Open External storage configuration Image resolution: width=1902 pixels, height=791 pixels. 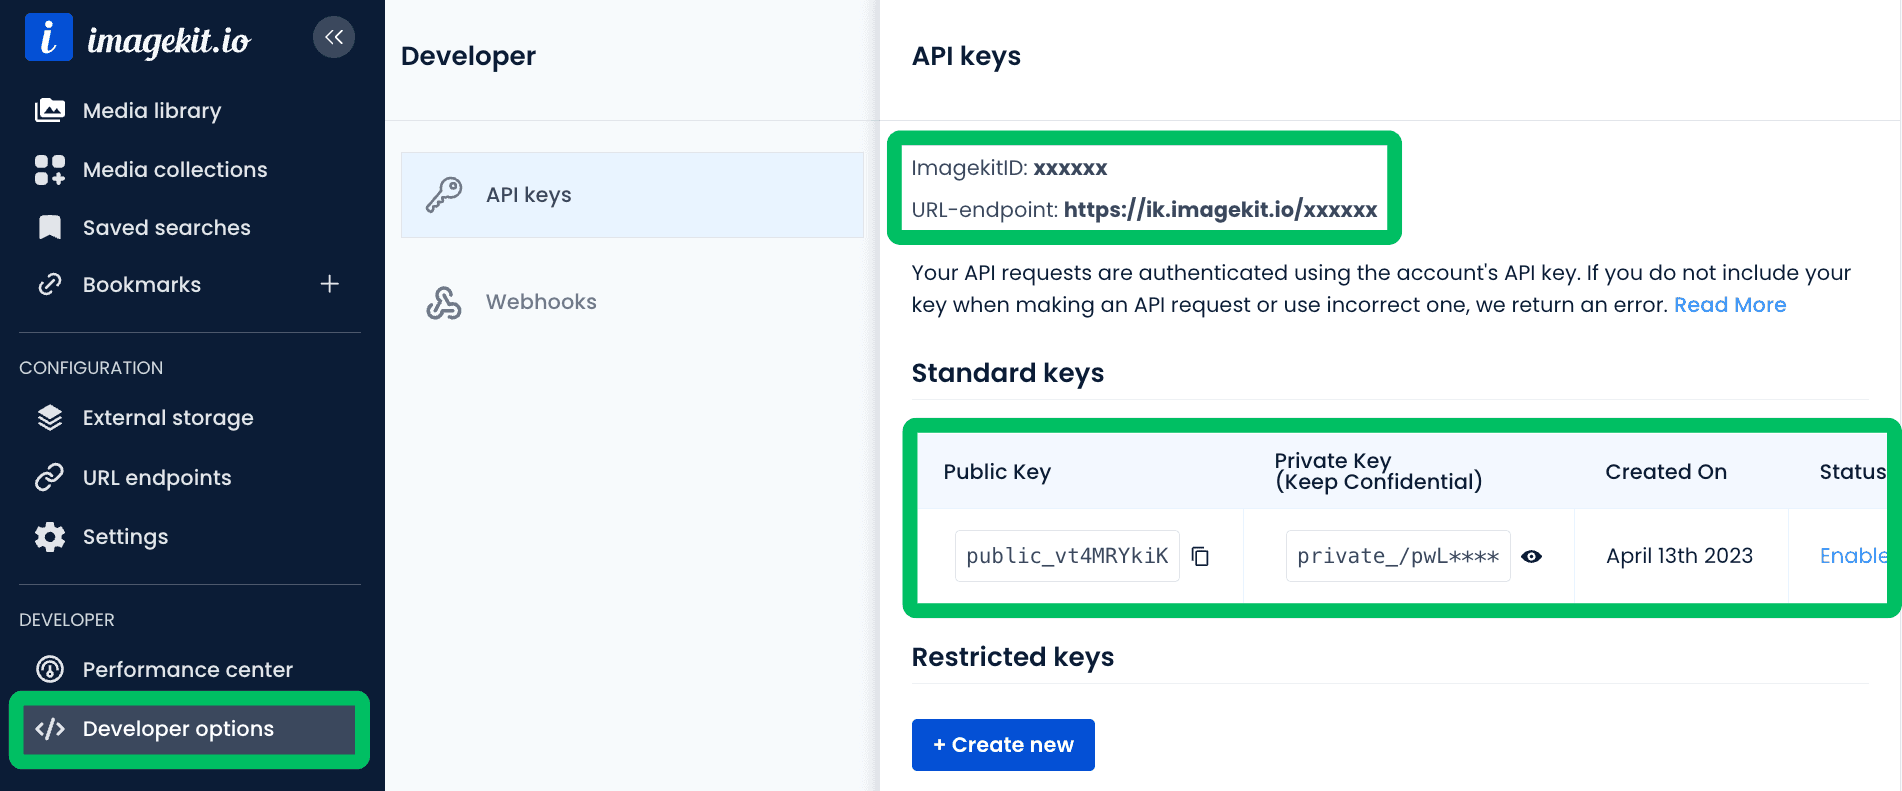(x=167, y=418)
